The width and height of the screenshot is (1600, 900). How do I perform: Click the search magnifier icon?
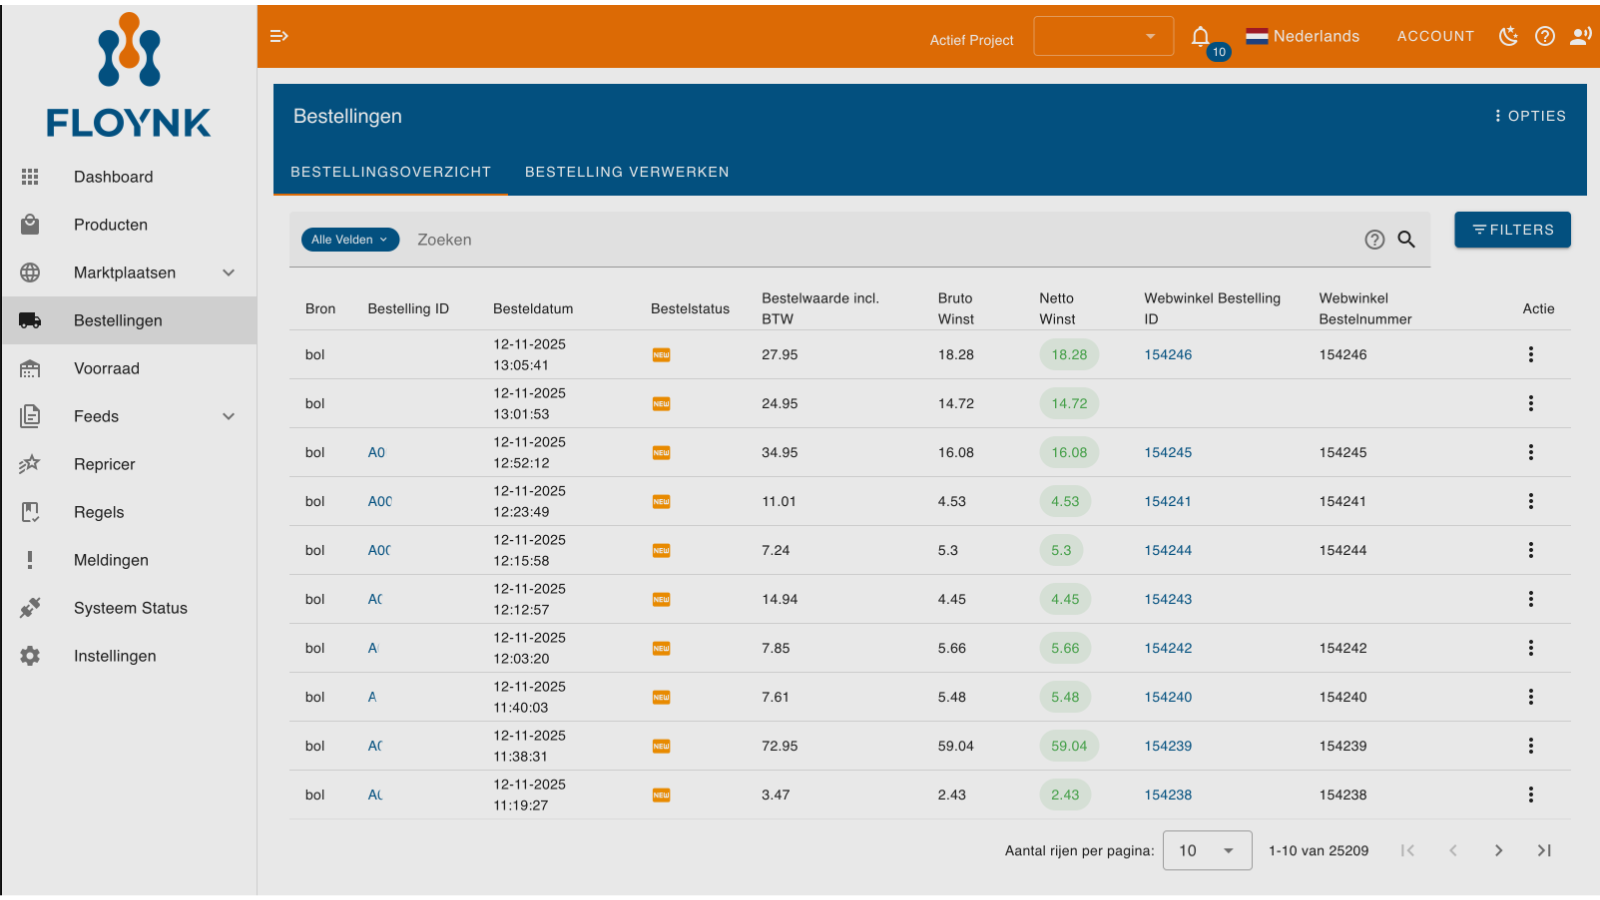click(x=1406, y=239)
